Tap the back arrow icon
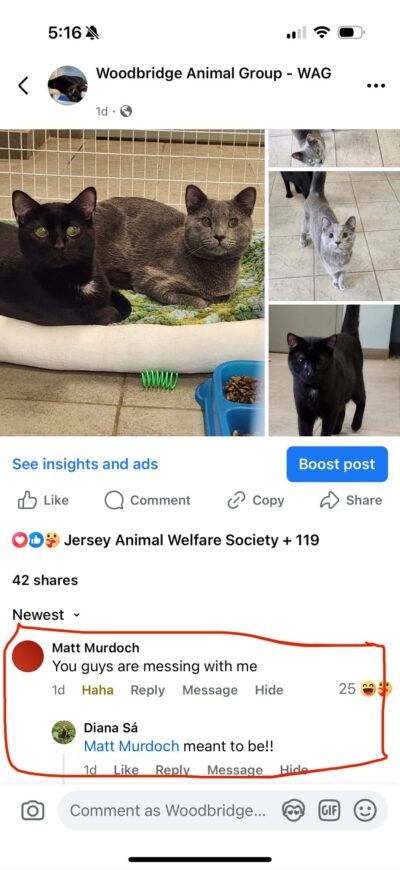 (x=23, y=85)
